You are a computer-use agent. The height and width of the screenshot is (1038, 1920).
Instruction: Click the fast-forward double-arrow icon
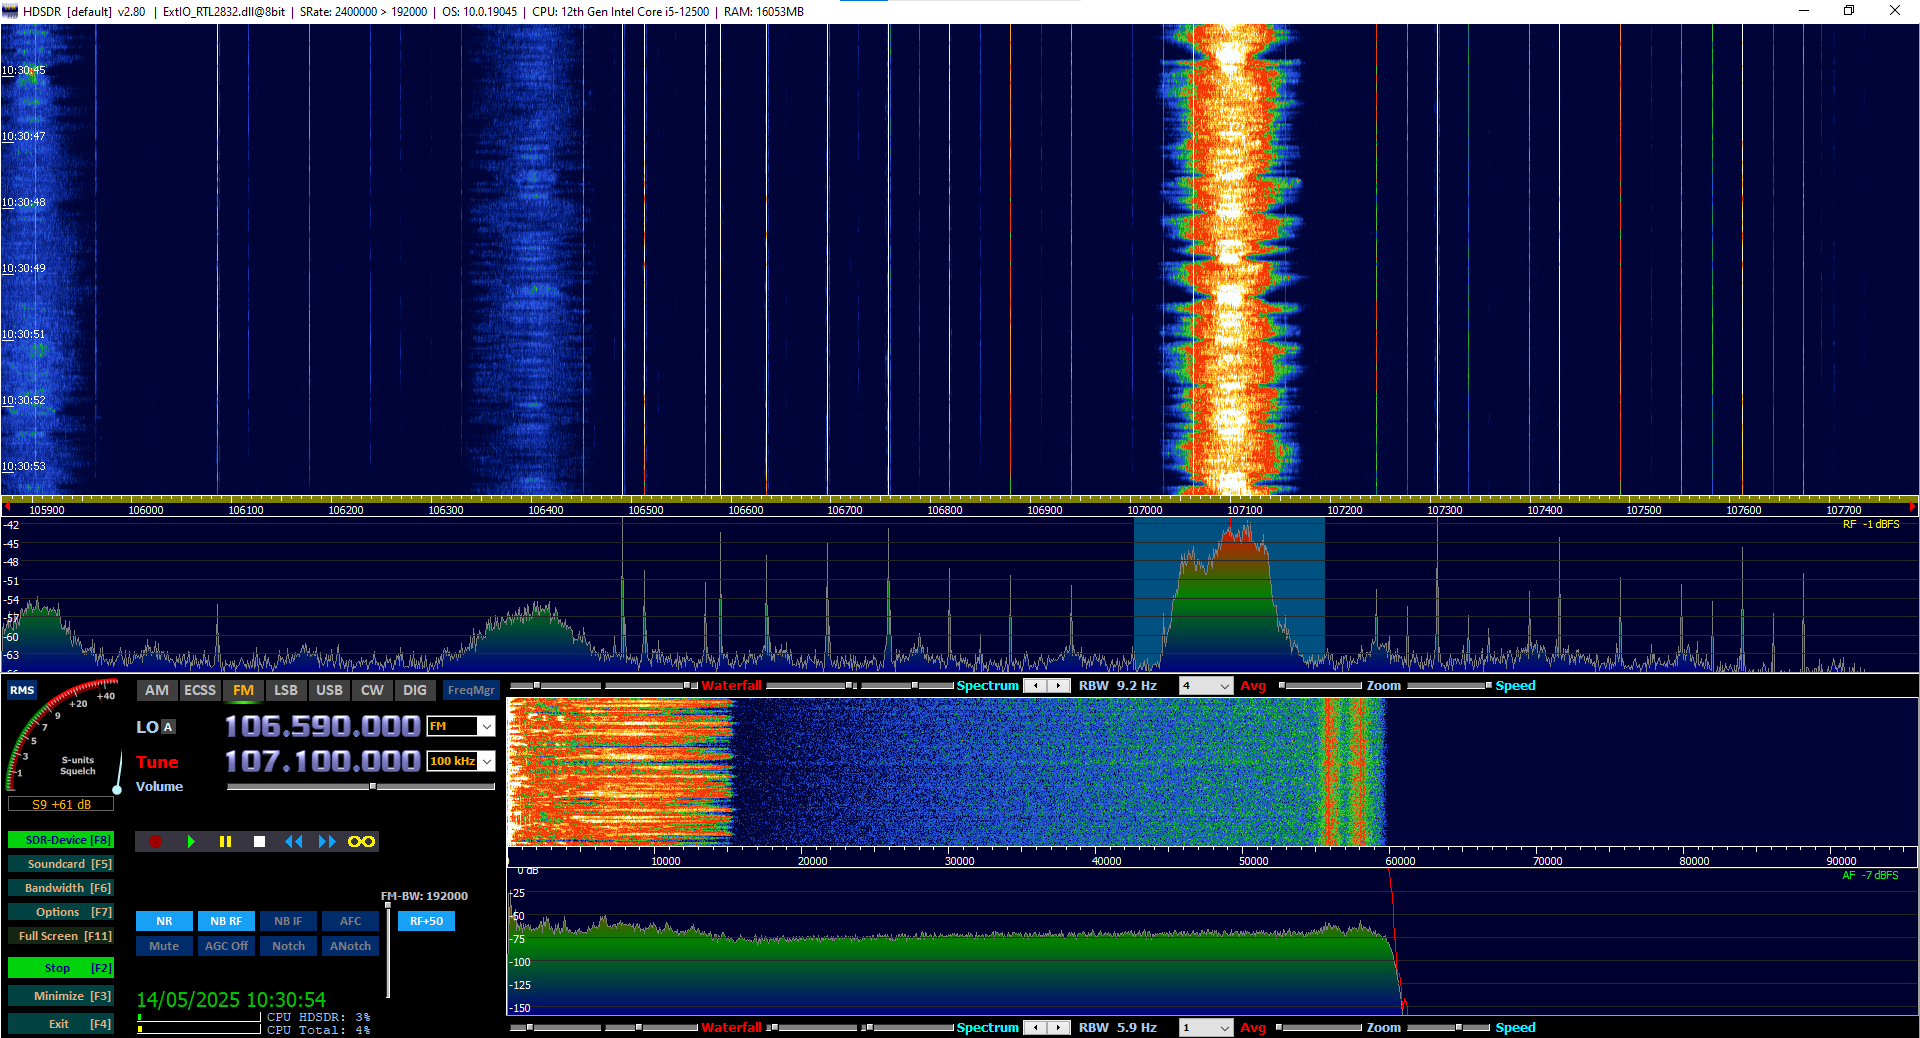pyautogui.click(x=328, y=841)
